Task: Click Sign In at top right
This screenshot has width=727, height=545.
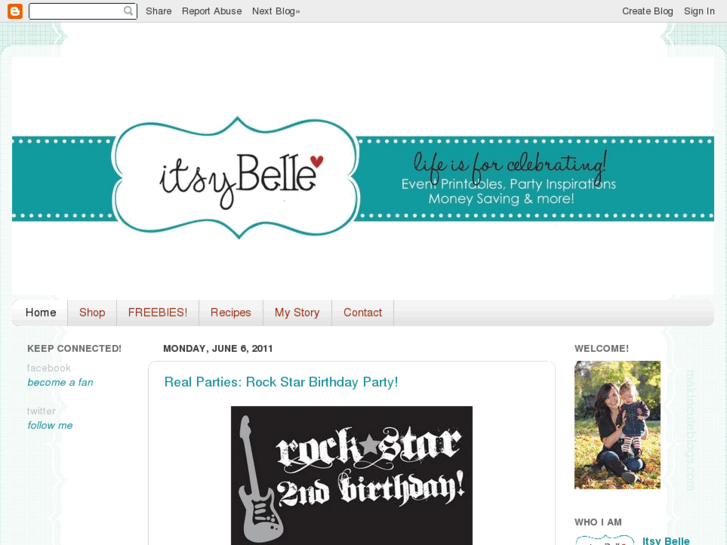Action: click(x=699, y=11)
